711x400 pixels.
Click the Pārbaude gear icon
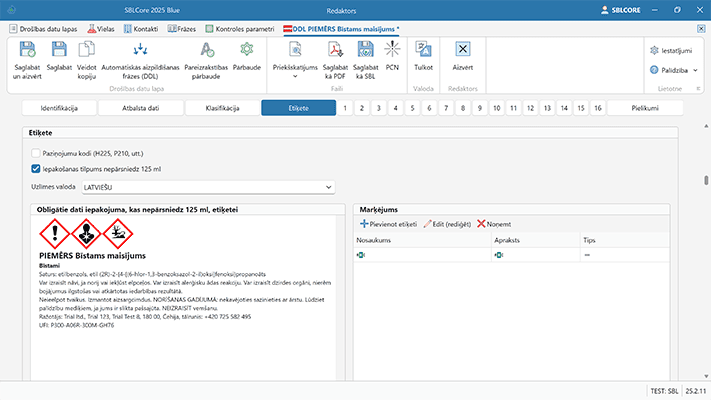(246, 48)
